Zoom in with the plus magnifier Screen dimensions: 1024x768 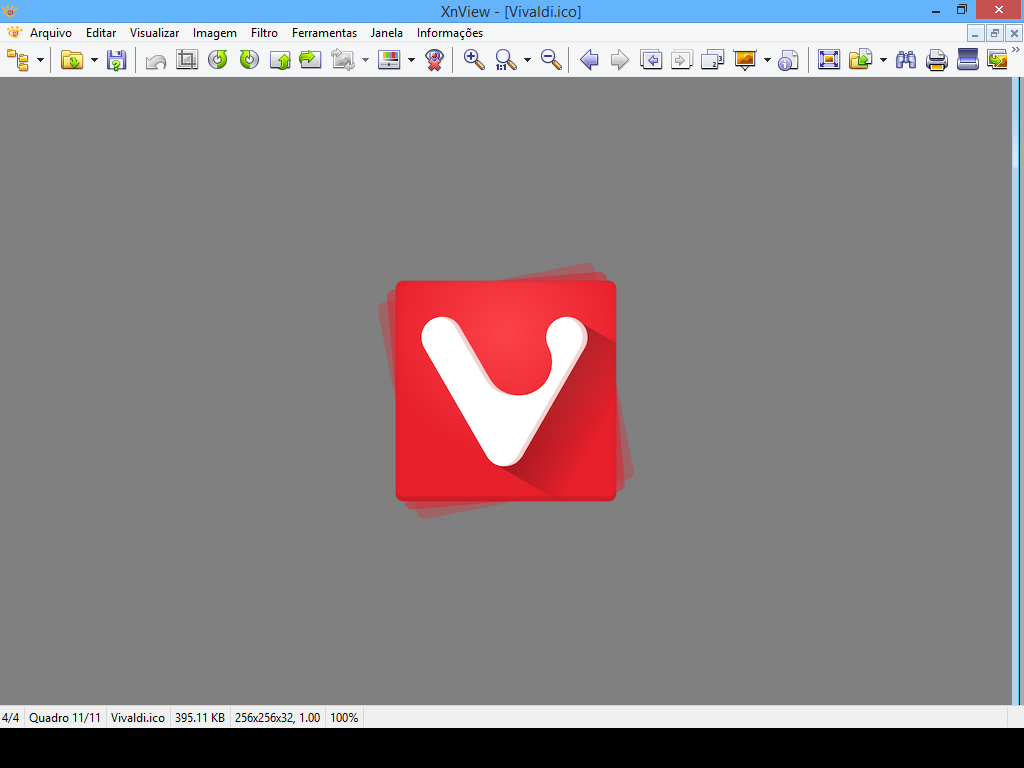(x=473, y=60)
